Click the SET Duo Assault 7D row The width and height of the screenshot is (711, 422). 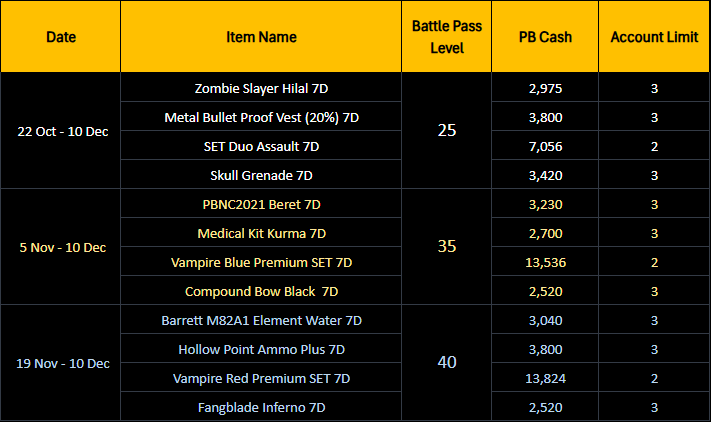pos(261,146)
